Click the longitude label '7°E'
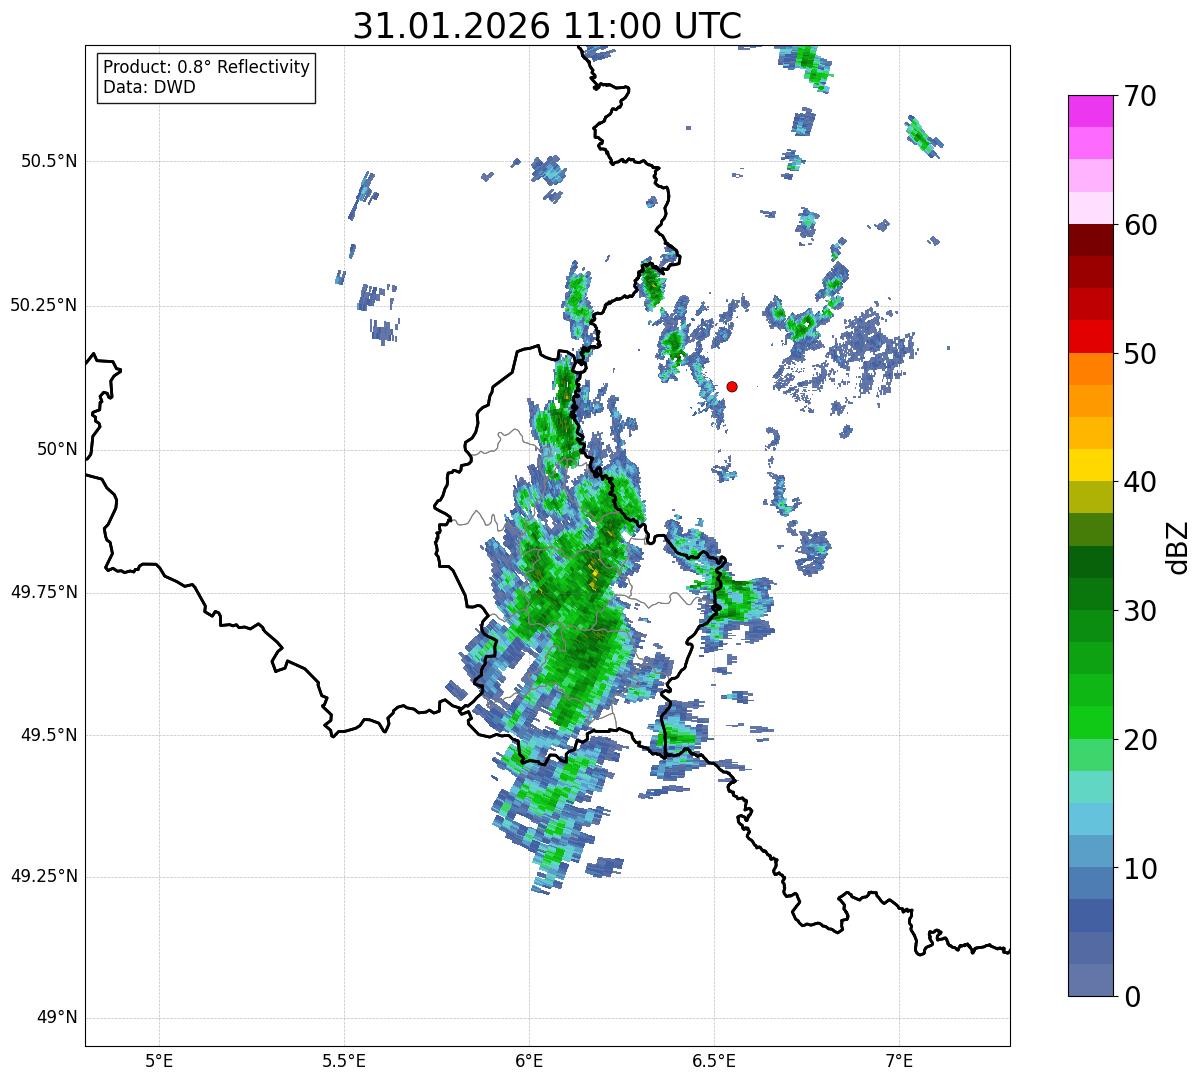This screenshot has width=1202, height=1081. coord(899,1061)
